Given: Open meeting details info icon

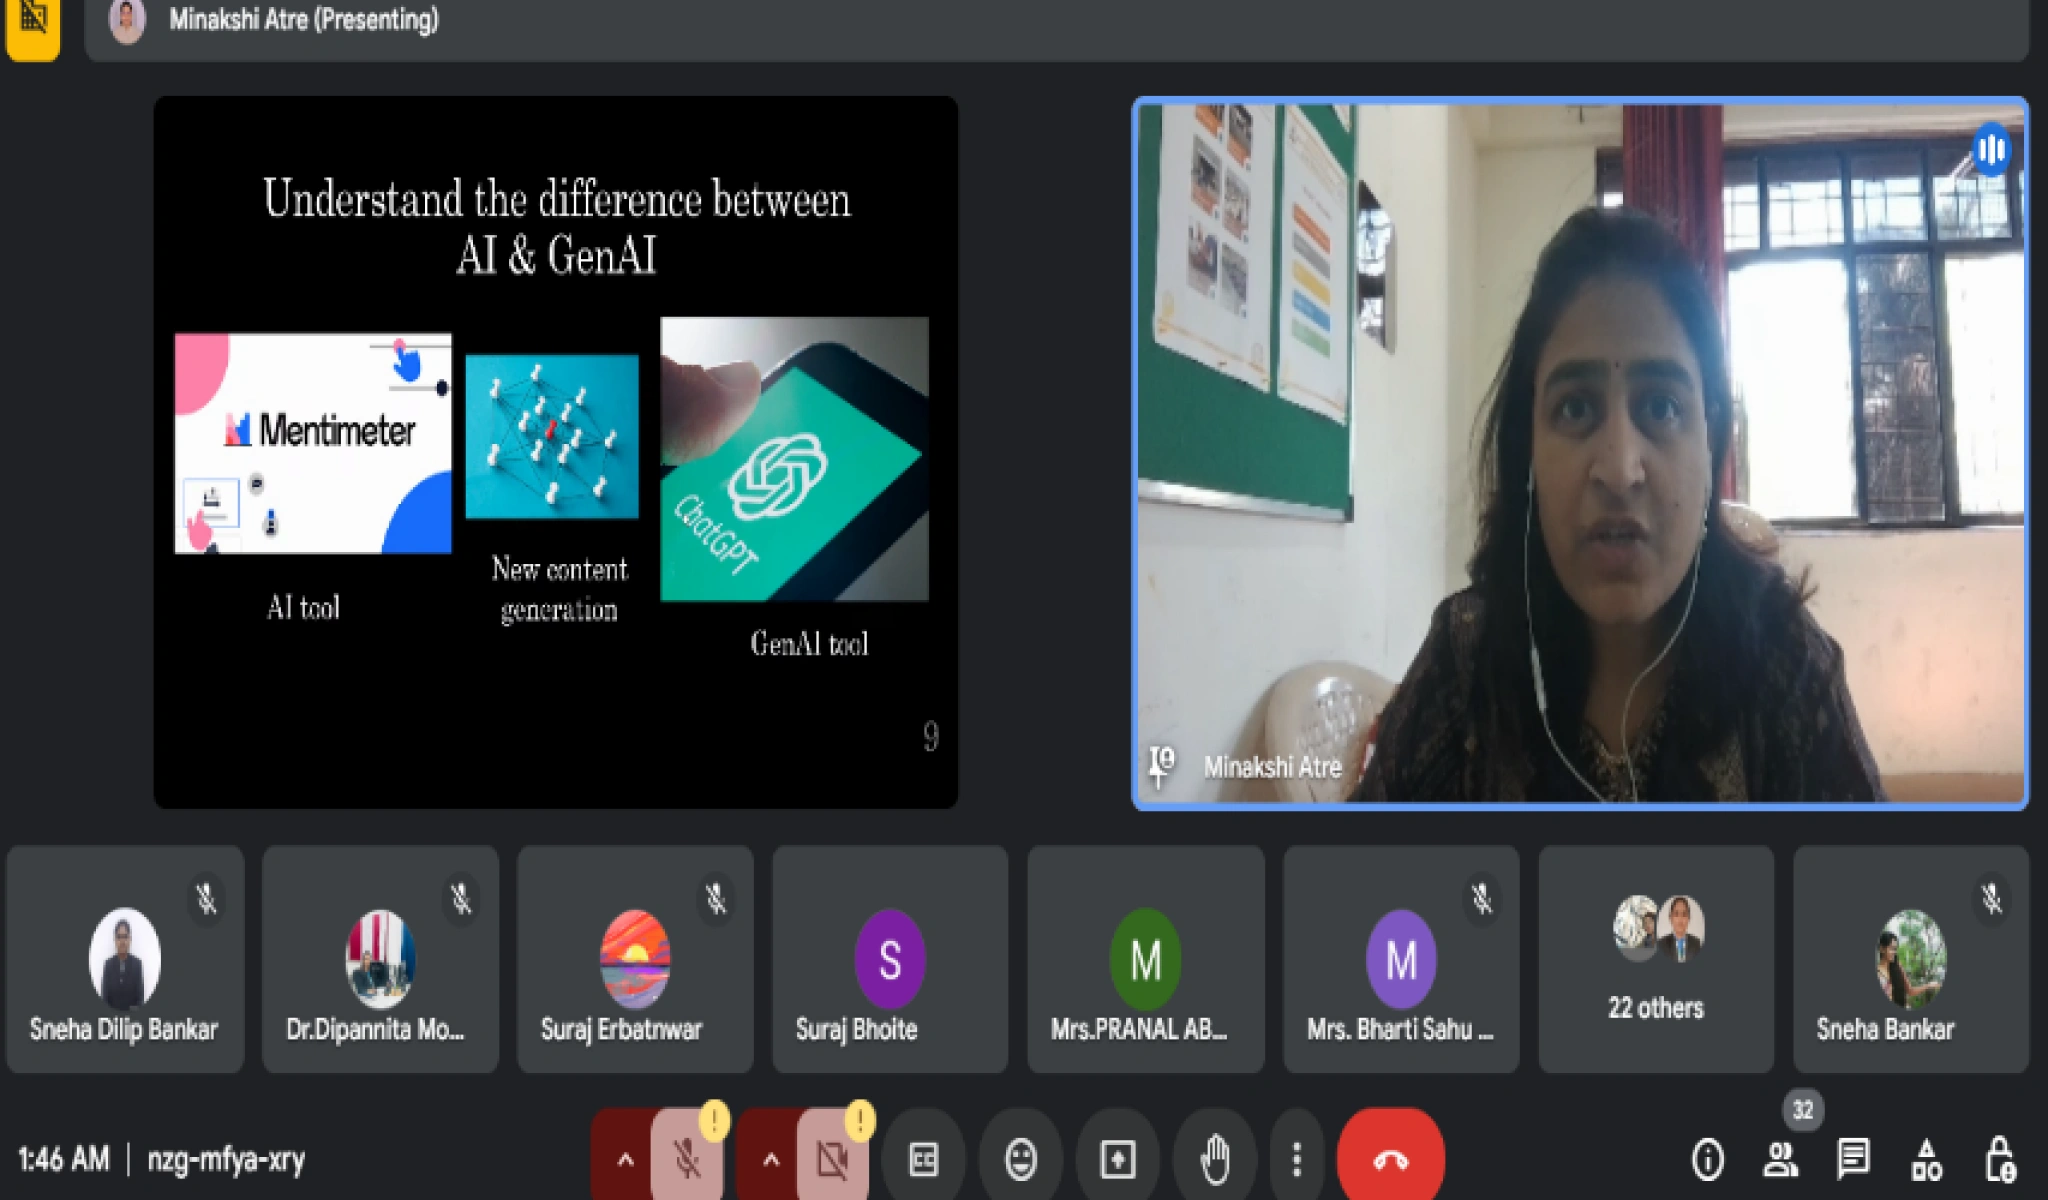Looking at the screenshot, I should tap(1707, 1159).
